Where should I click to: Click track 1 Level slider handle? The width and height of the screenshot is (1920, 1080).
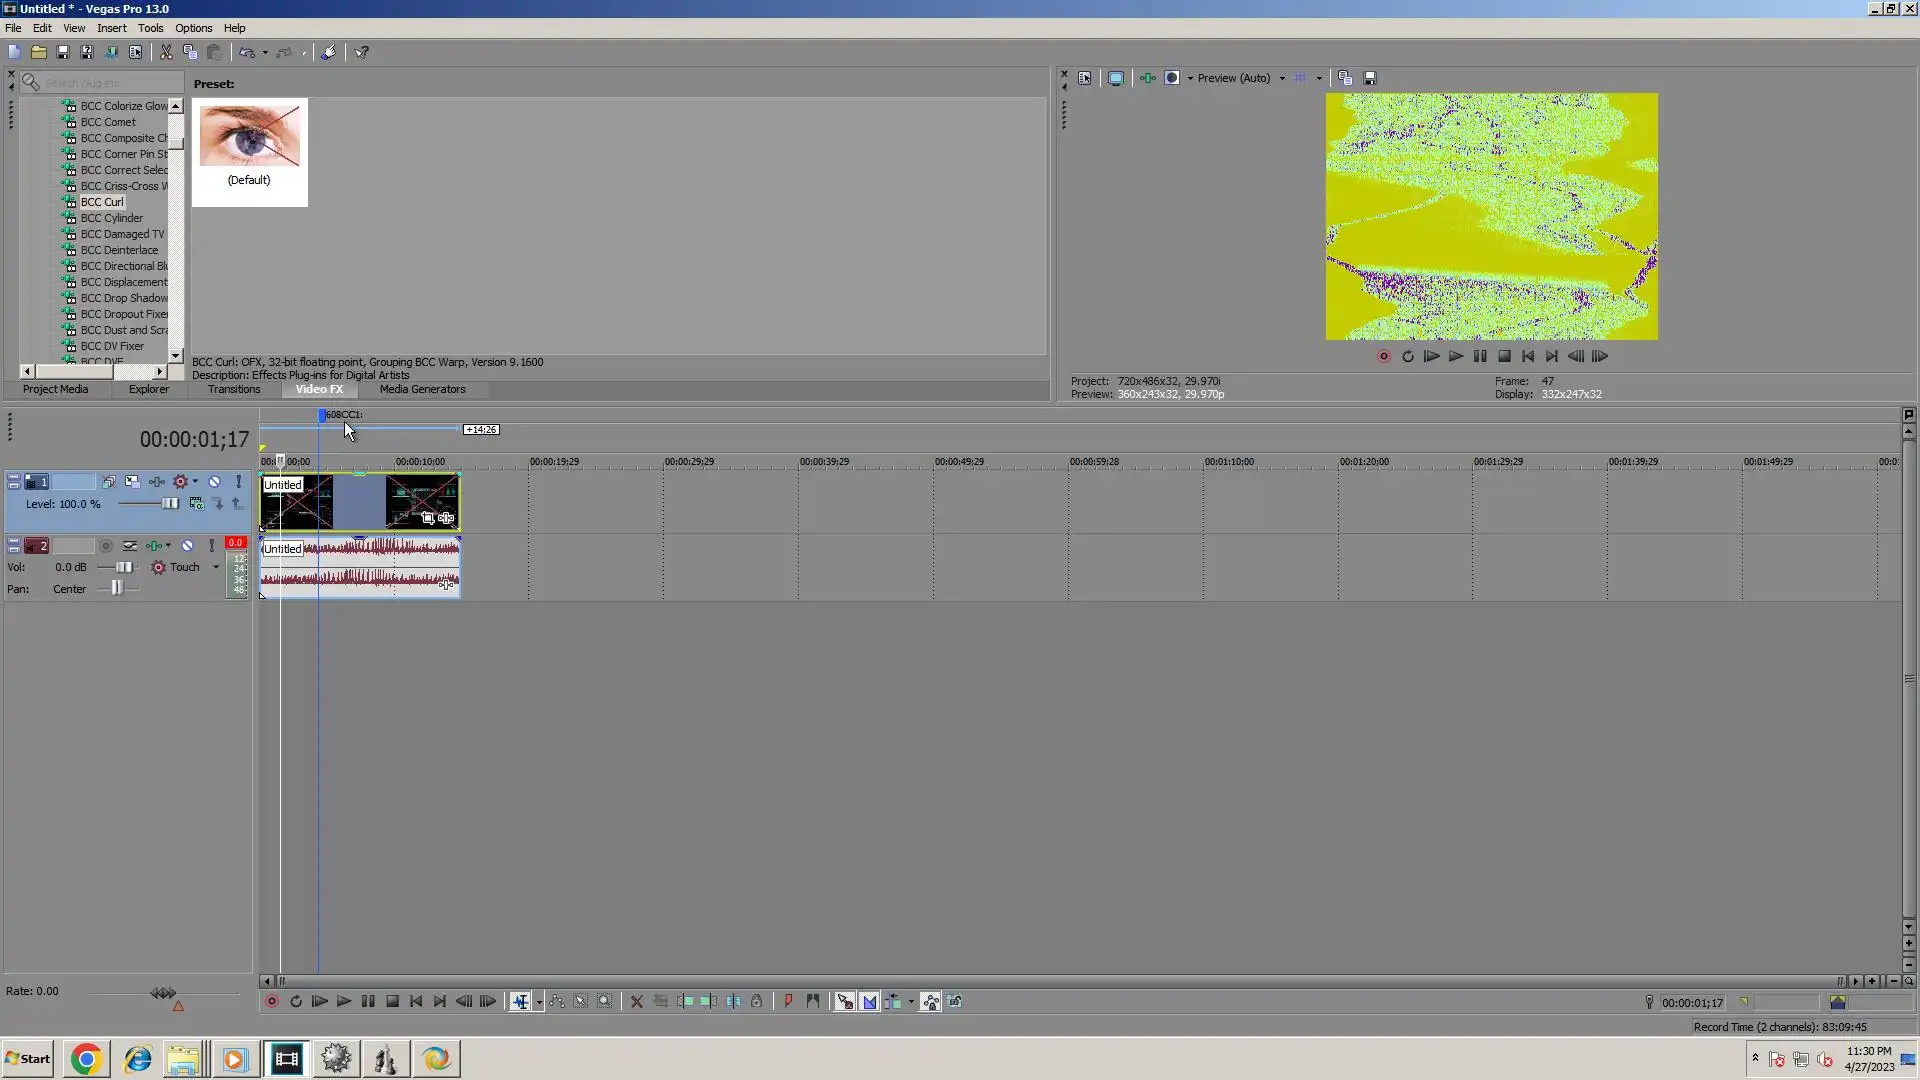pos(169,504)
